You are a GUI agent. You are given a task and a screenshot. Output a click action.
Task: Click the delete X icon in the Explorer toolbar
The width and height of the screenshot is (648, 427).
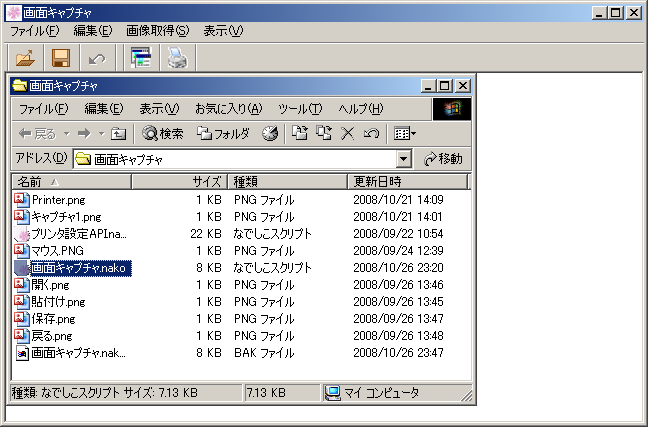pos(348,134)
